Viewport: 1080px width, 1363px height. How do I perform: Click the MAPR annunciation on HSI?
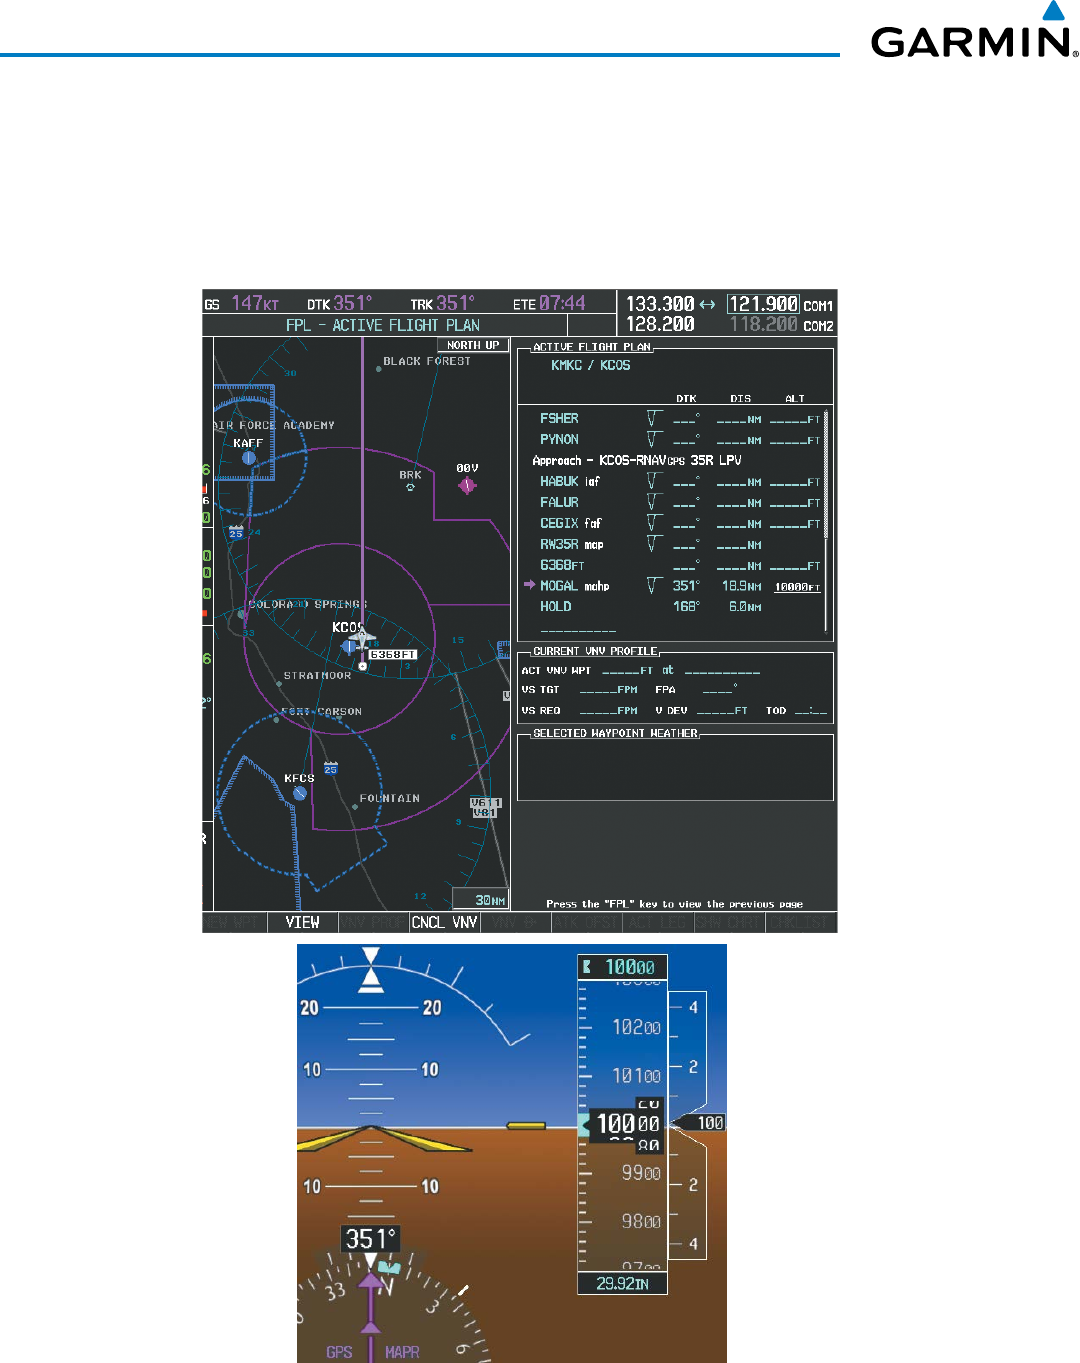(x=402, y=1351)
